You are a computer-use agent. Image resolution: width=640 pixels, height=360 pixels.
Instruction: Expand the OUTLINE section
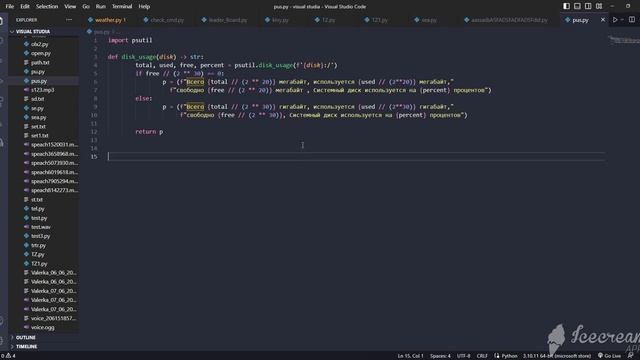25,338
